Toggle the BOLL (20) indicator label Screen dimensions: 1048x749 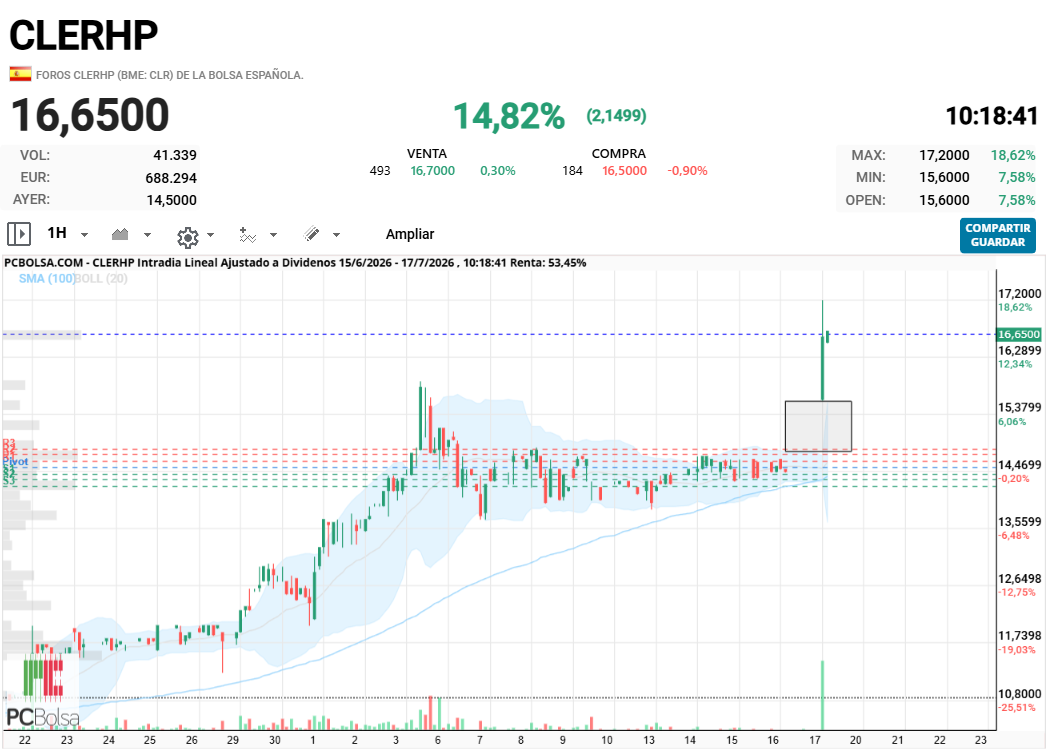[101, 278]
